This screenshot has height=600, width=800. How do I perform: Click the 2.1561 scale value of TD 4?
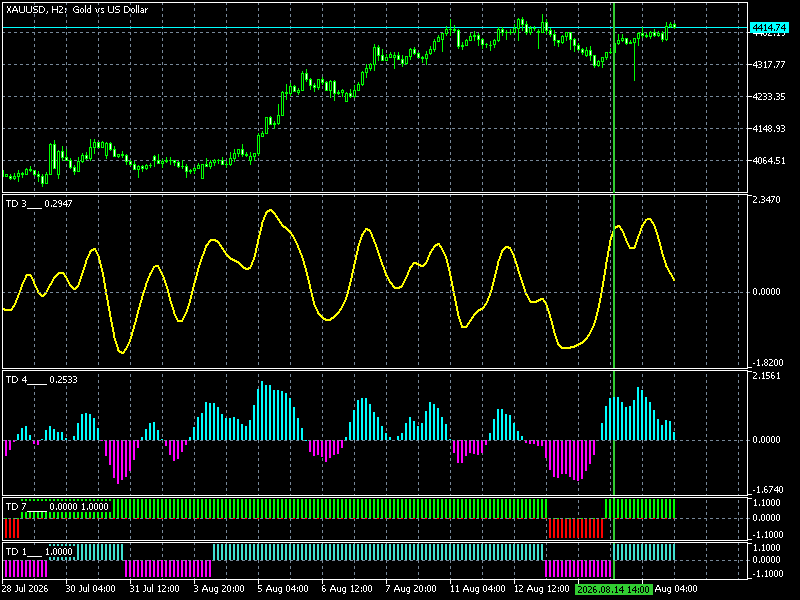[766, 376]
